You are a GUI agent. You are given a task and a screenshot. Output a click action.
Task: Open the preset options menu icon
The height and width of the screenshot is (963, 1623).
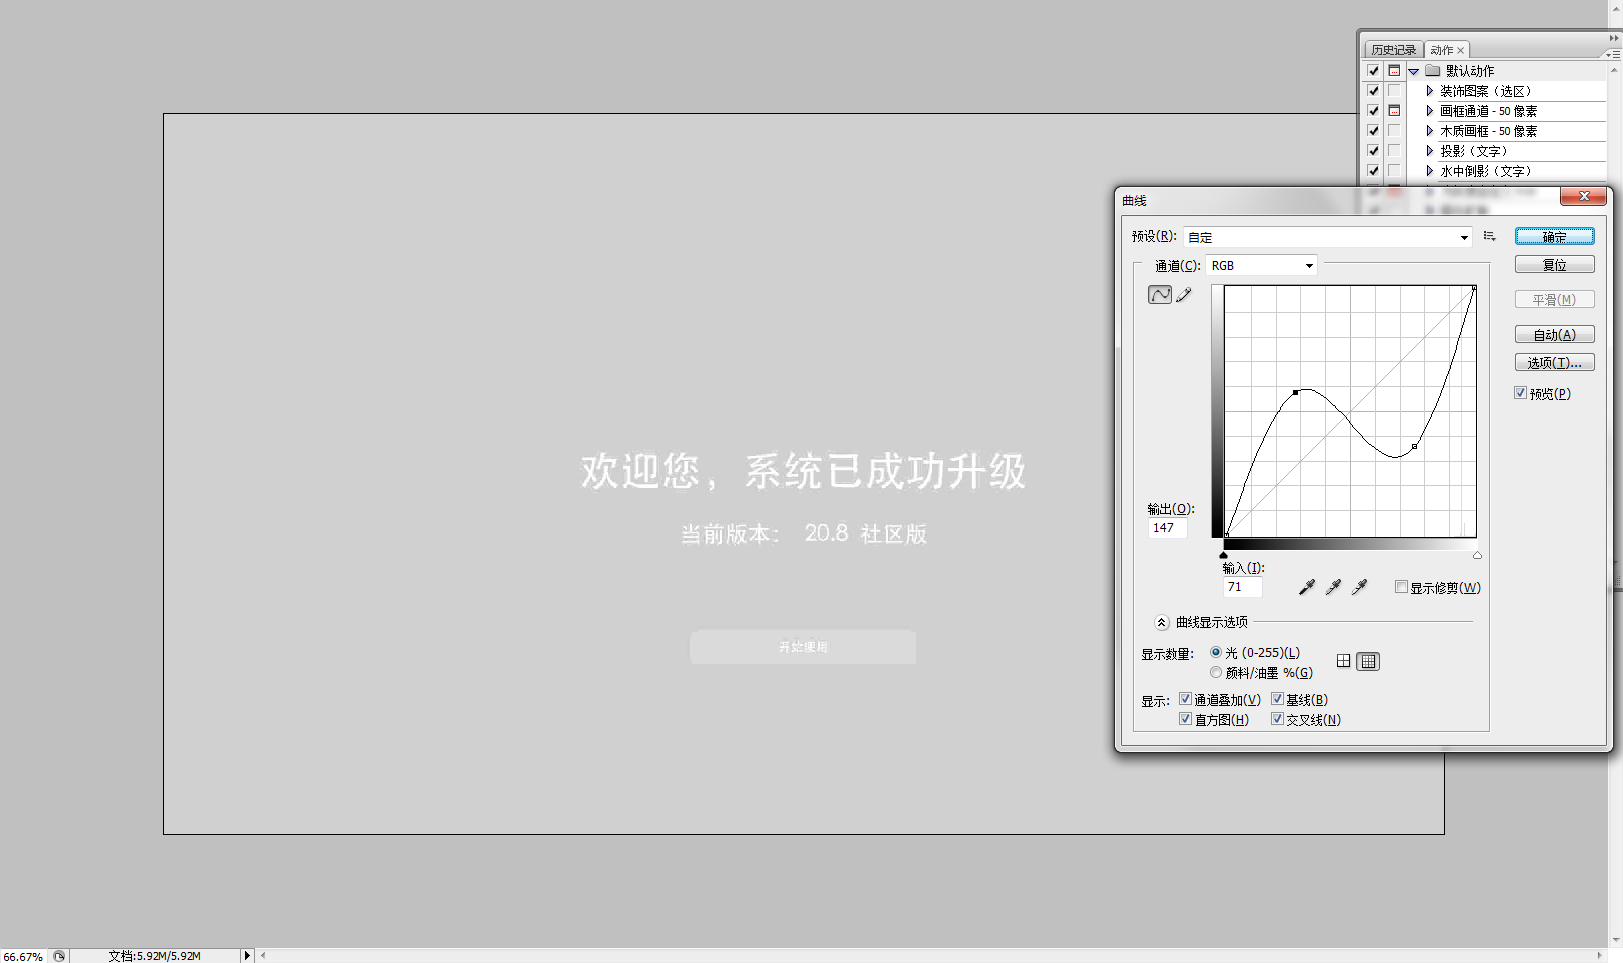(1489, 237)
